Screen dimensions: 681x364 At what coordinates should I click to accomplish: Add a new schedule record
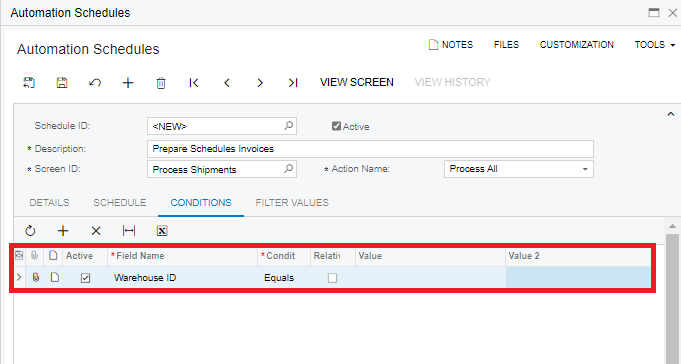128,83
